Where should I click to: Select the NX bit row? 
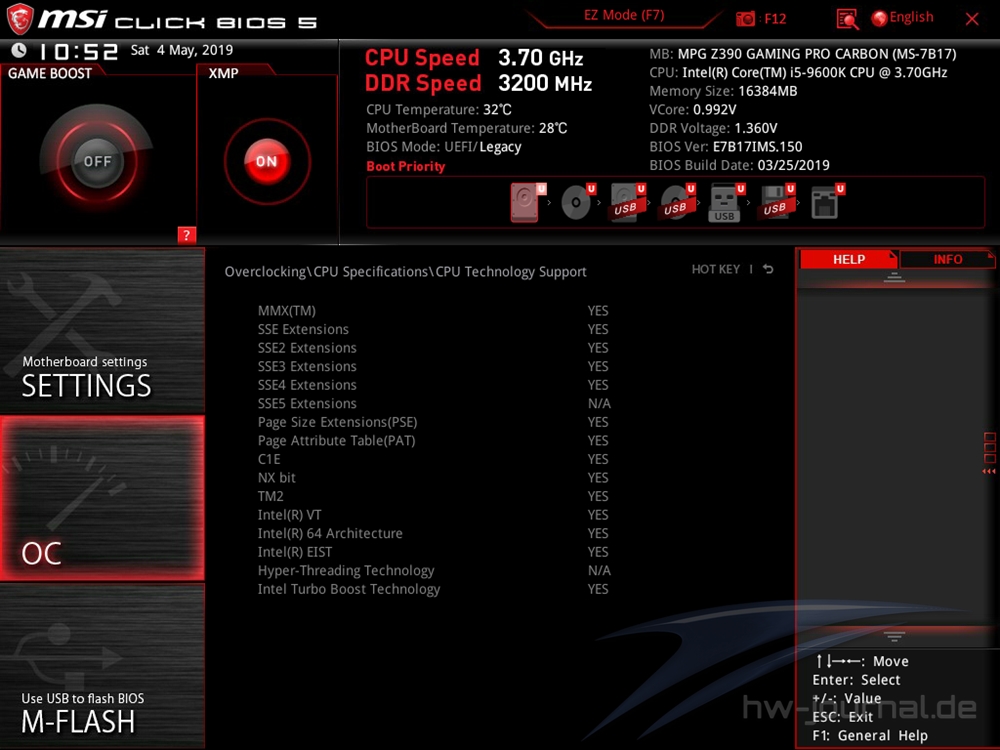(434, 477)
